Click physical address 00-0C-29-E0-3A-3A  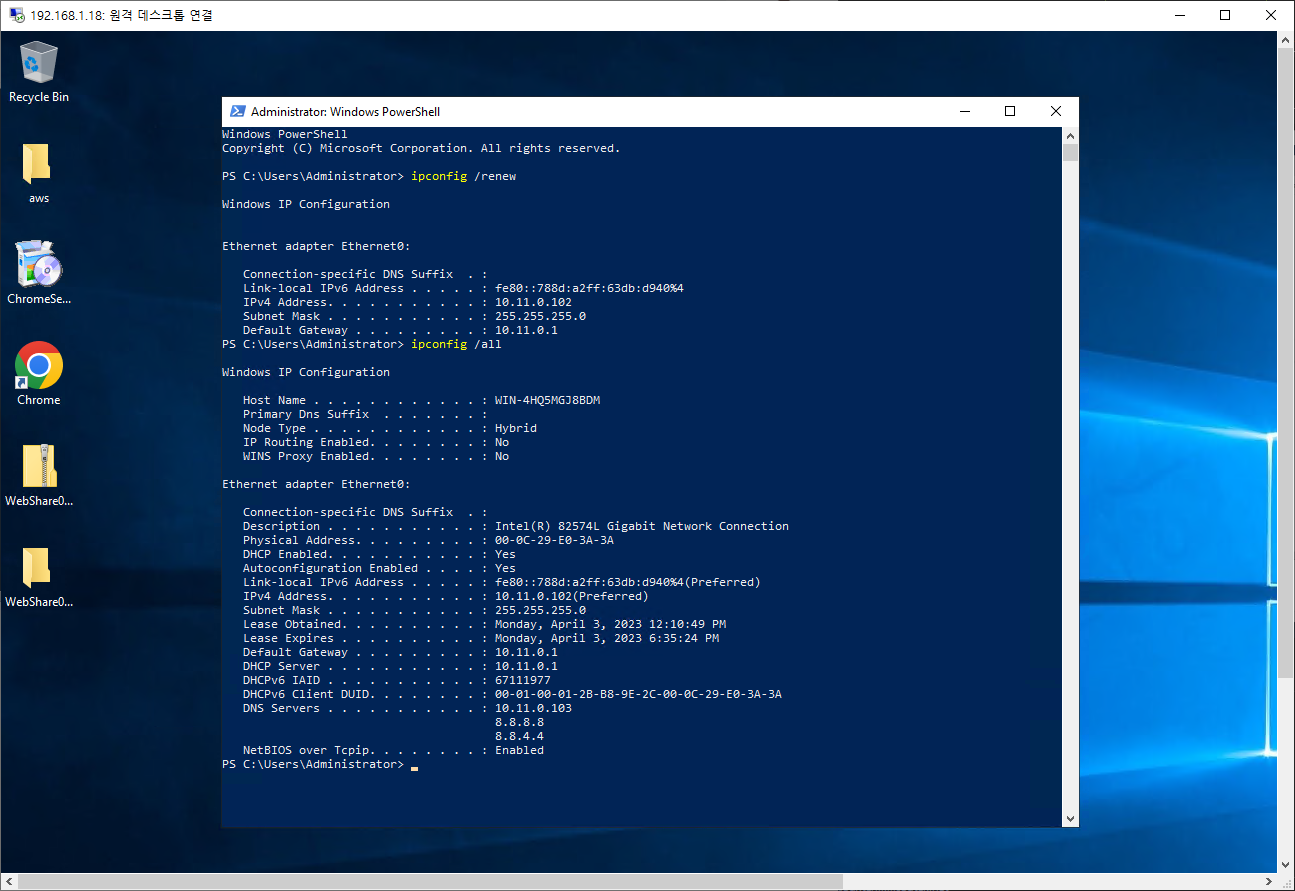tap(554, 540)
